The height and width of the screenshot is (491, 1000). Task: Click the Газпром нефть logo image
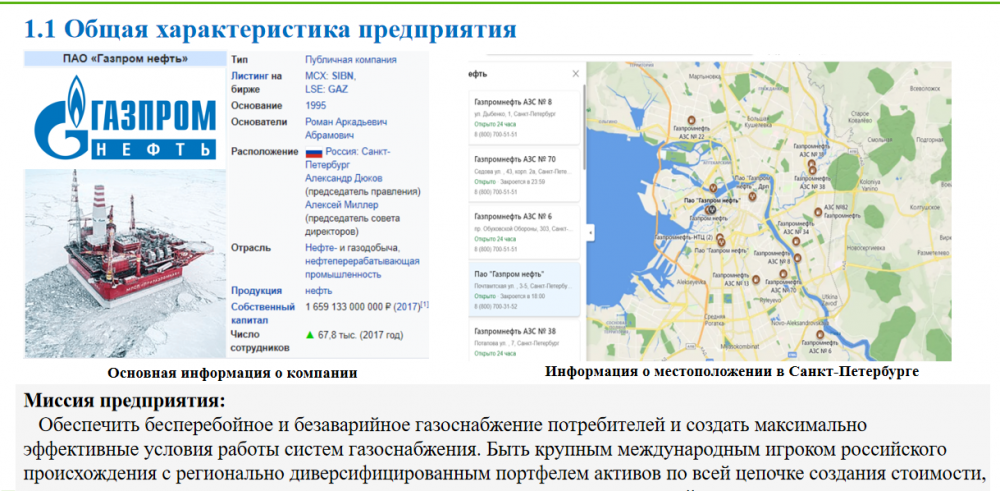tap(126, 118)
